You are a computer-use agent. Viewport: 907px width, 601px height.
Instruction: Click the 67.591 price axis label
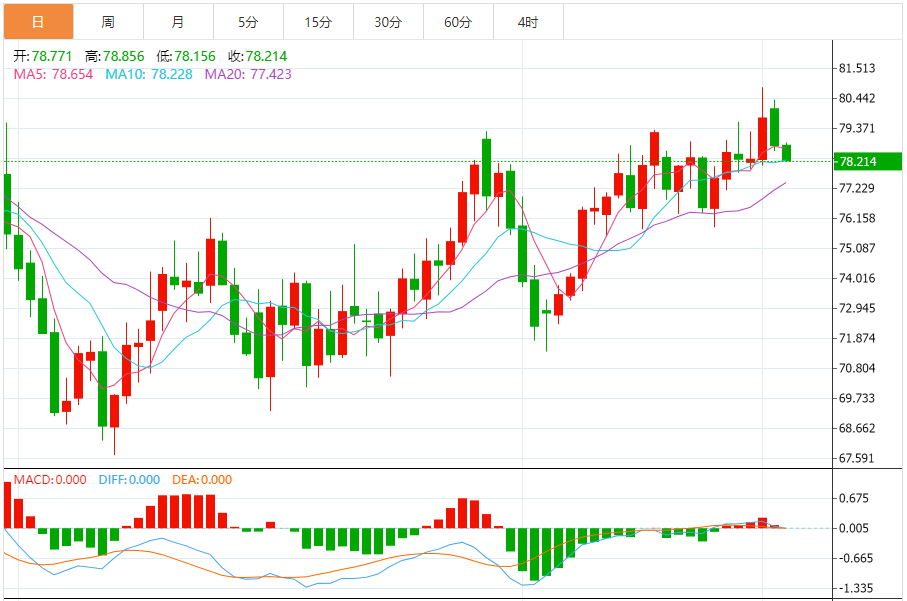click(x=857, y=458)
